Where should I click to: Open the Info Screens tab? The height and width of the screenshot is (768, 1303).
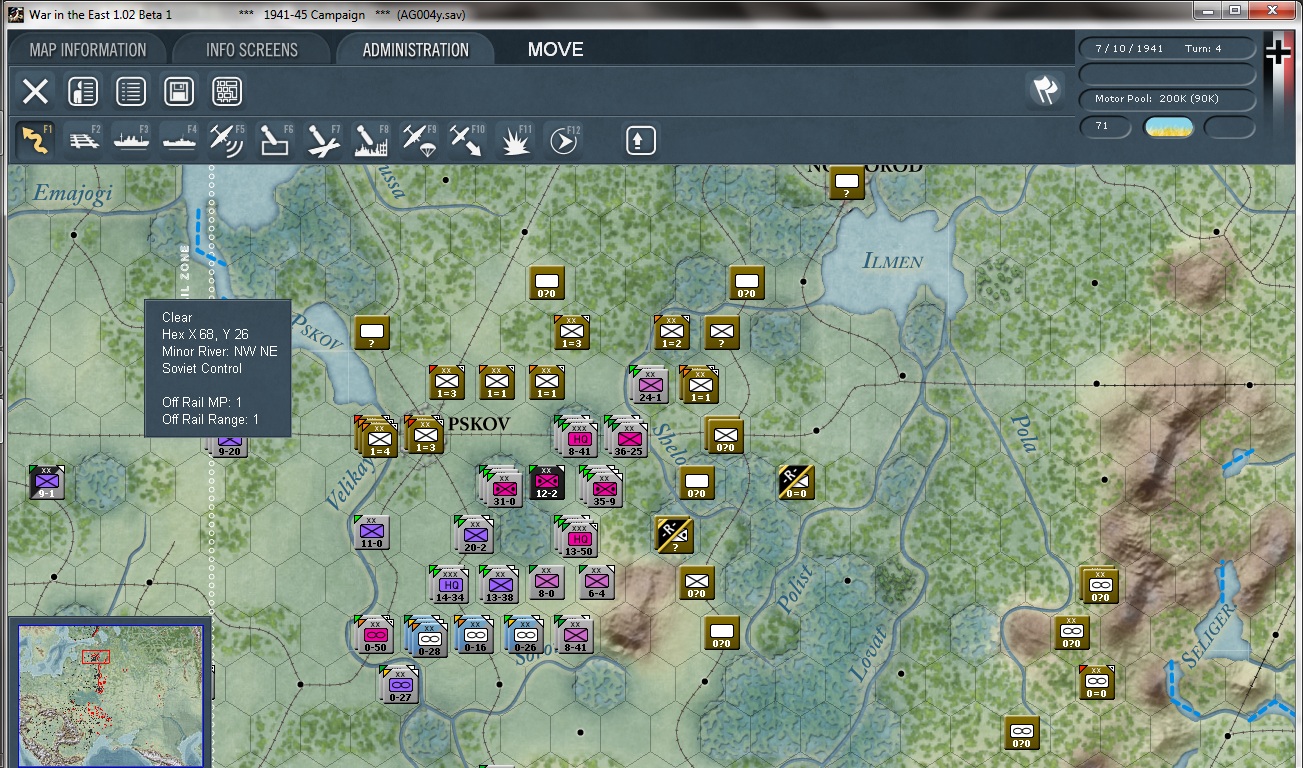252,50
